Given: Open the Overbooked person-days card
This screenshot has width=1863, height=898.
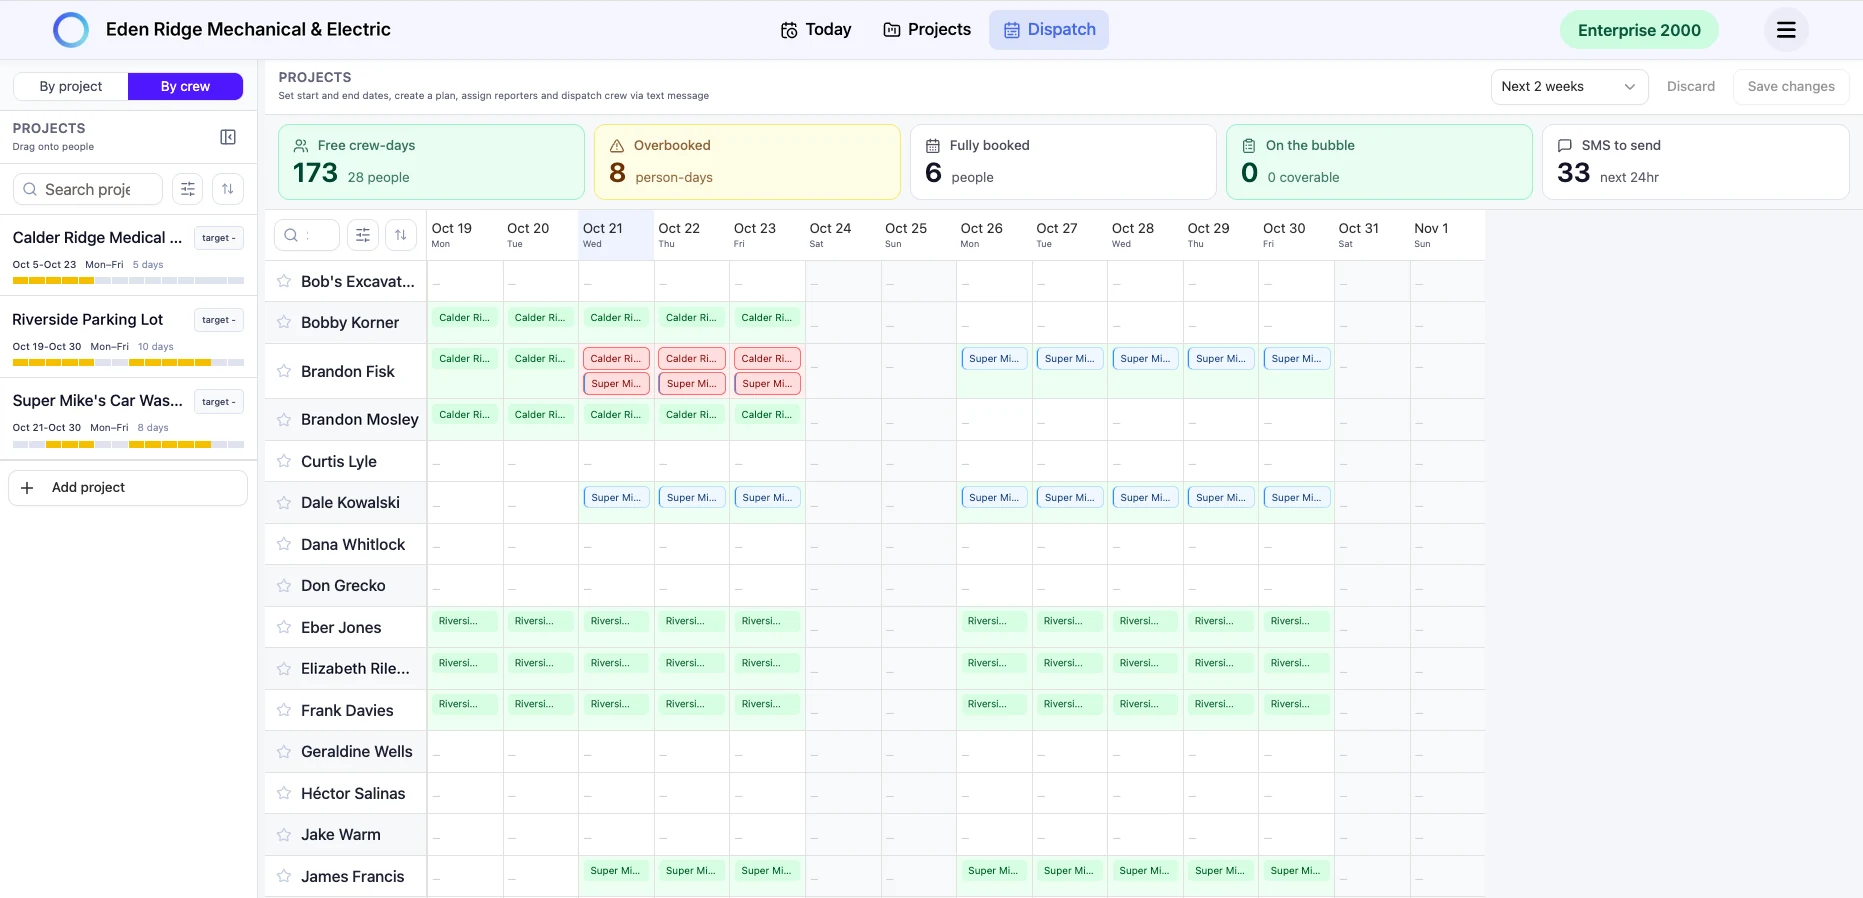Looking at the screenshot, I should tap(747, 162).
